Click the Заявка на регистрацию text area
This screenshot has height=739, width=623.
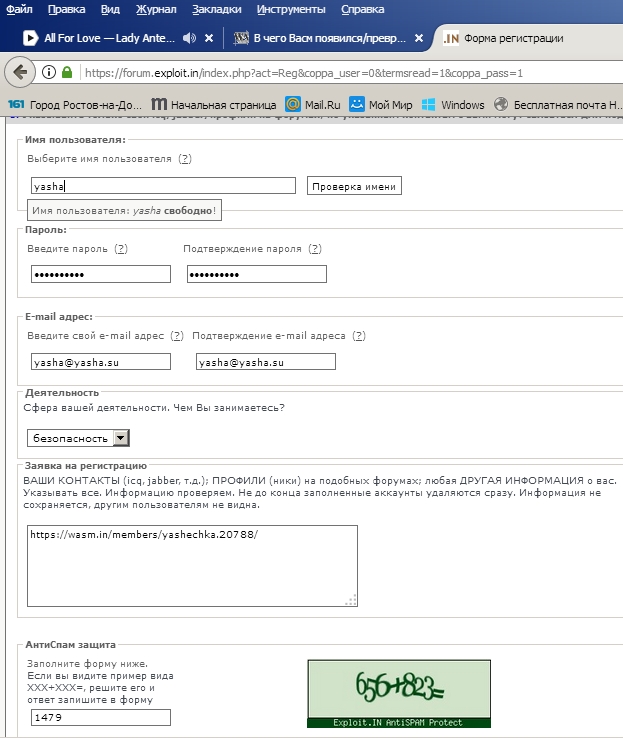pos(192,566)
